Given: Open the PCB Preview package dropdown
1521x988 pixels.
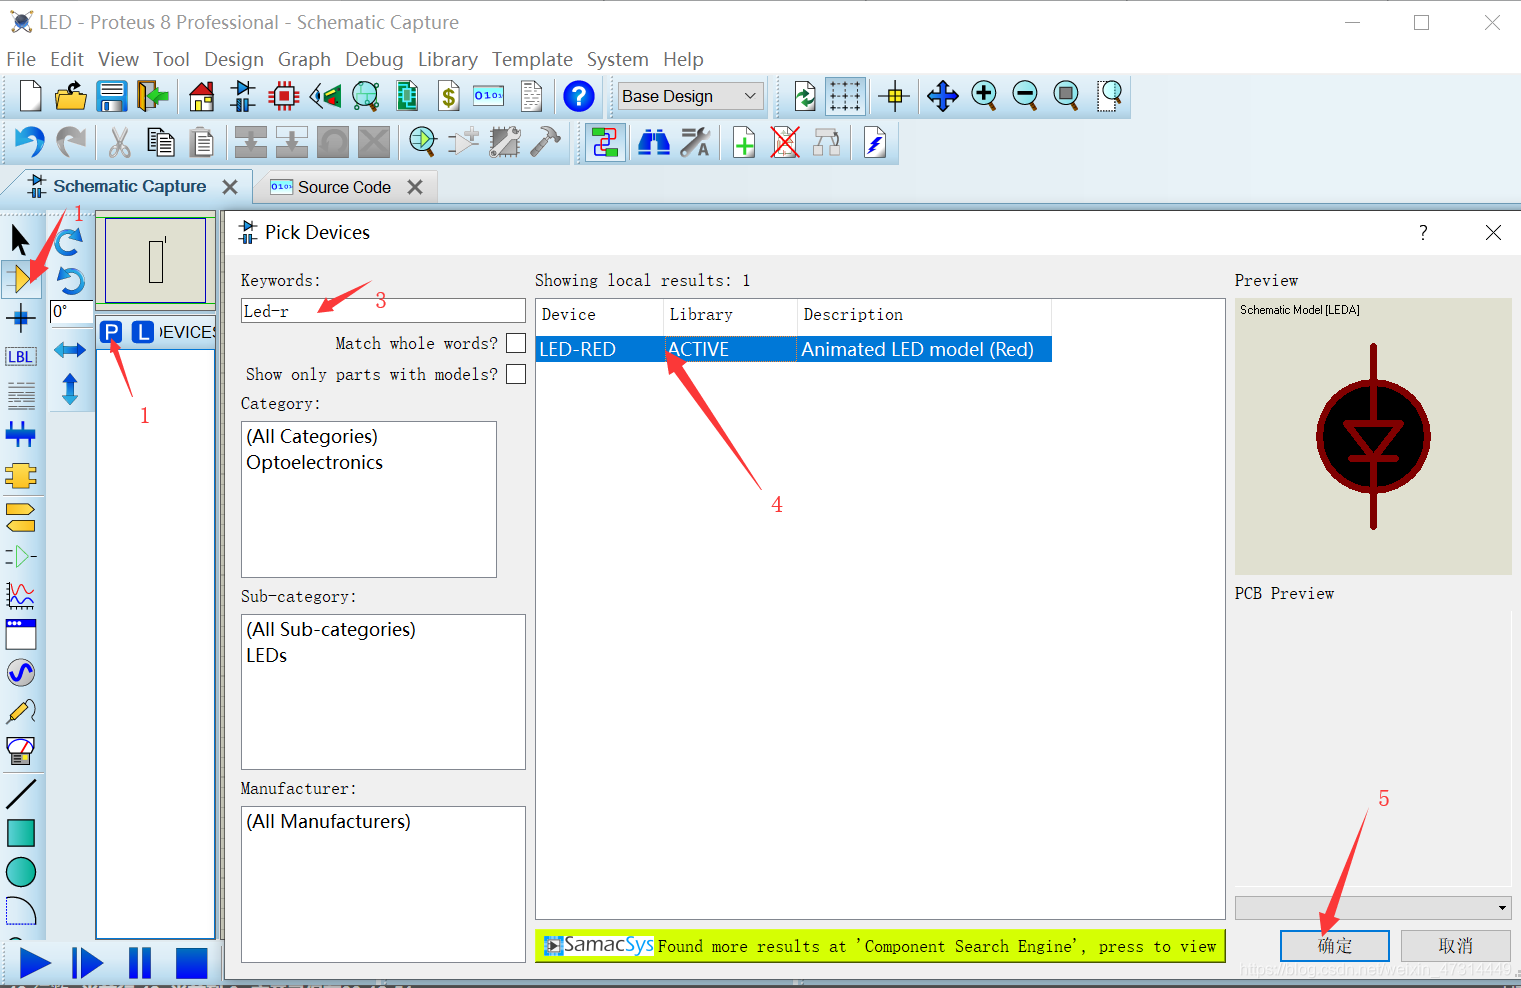Looking at the screenshot, I should tap(1372, 908).
